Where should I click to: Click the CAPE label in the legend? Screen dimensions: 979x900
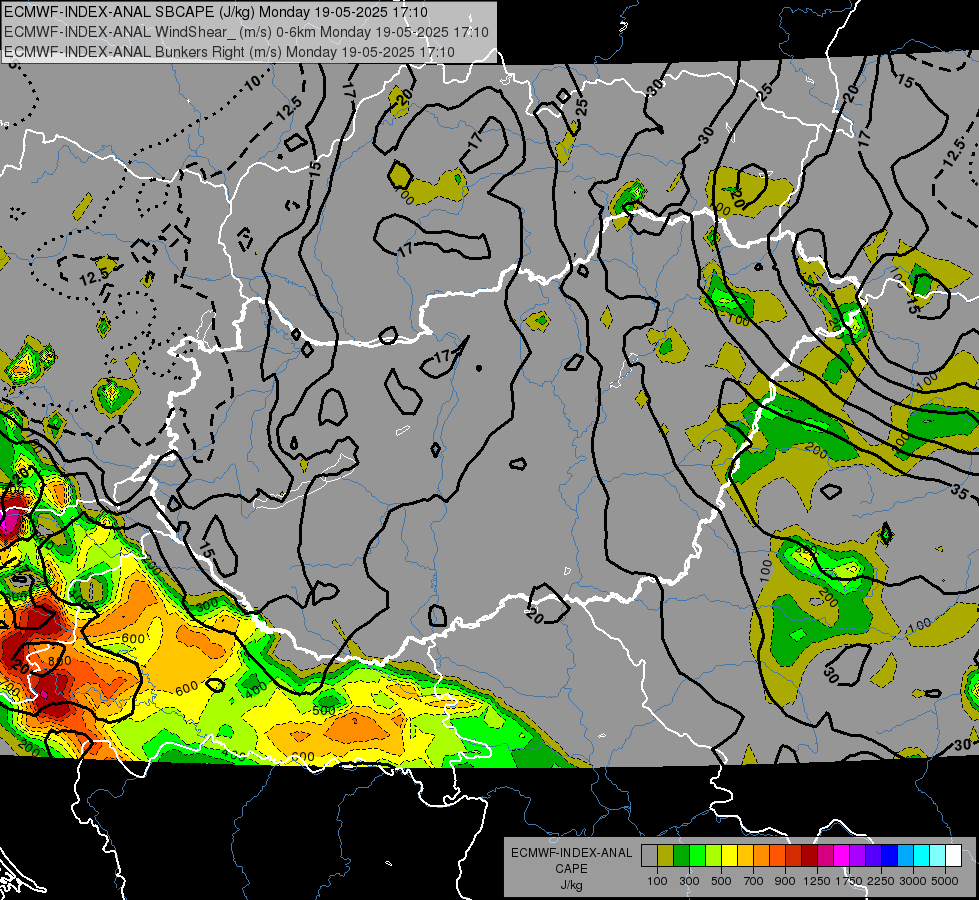571,869
